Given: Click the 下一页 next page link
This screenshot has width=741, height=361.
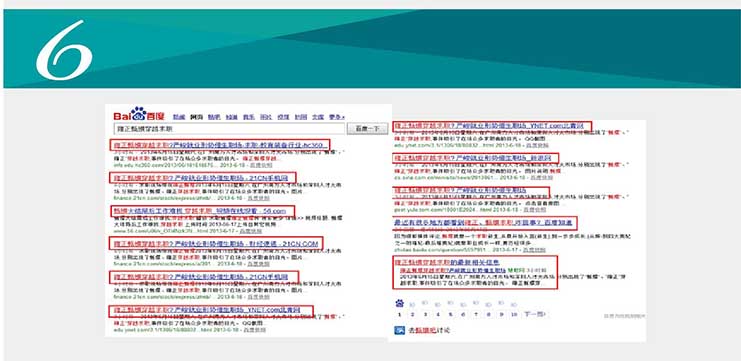Looking at the screenshot, I should pyautogui.click(x=534, y=314).
